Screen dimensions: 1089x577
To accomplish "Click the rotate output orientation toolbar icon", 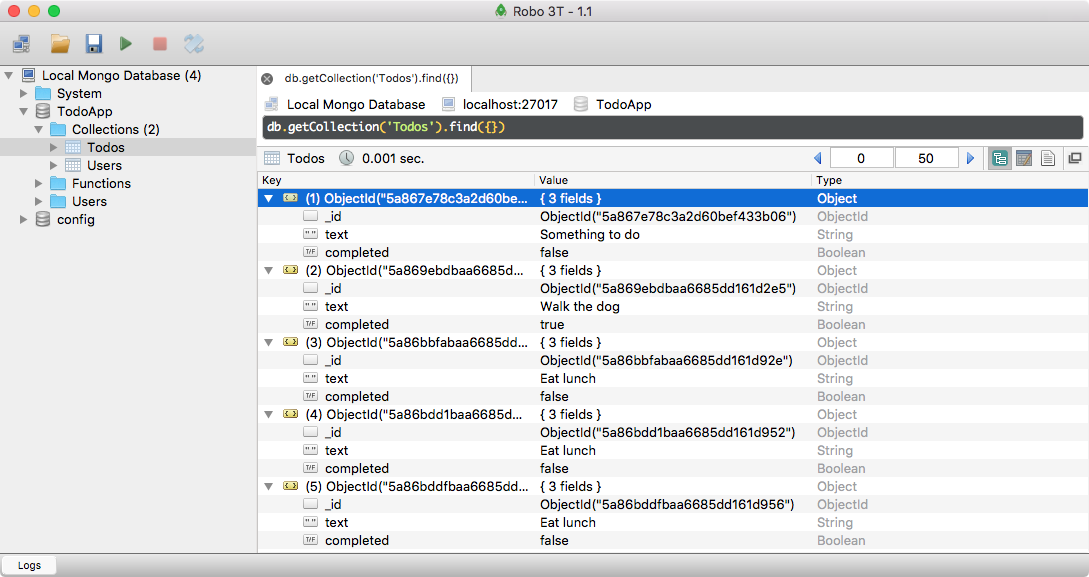I will 194,43.
